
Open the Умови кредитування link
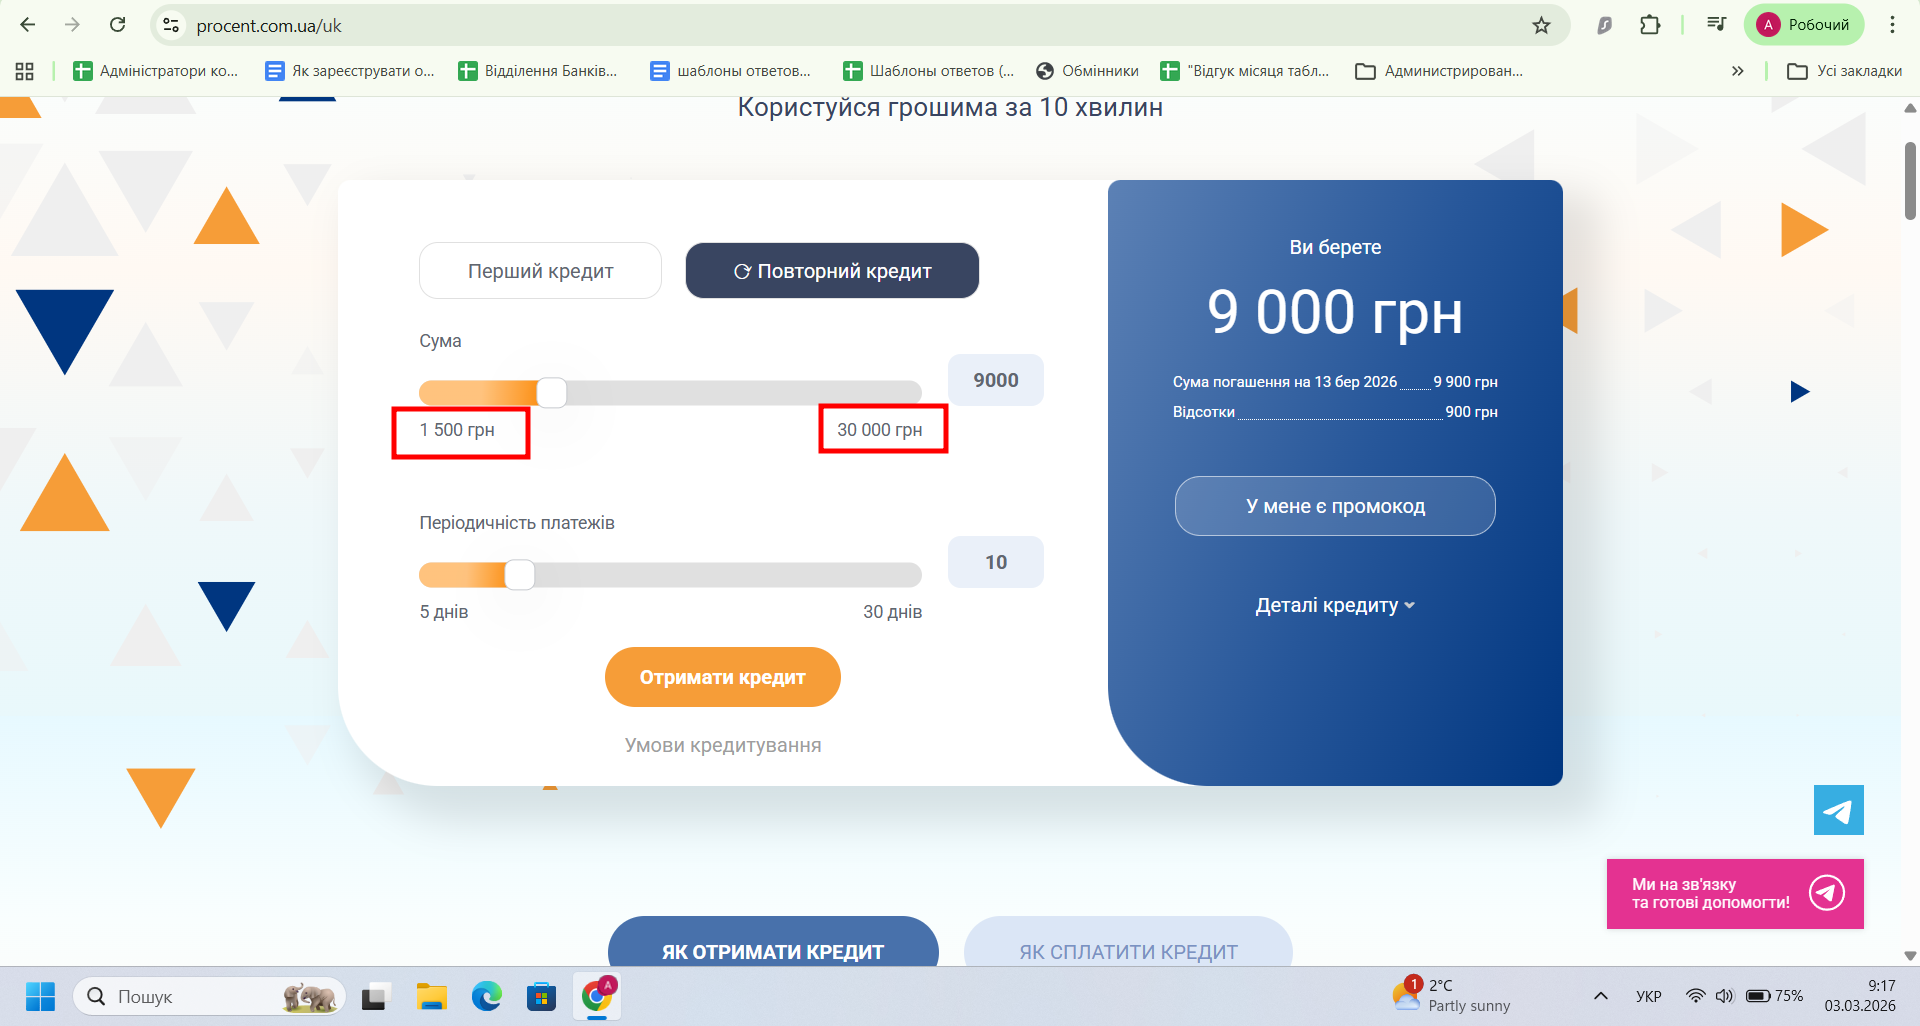coord(723,745)
